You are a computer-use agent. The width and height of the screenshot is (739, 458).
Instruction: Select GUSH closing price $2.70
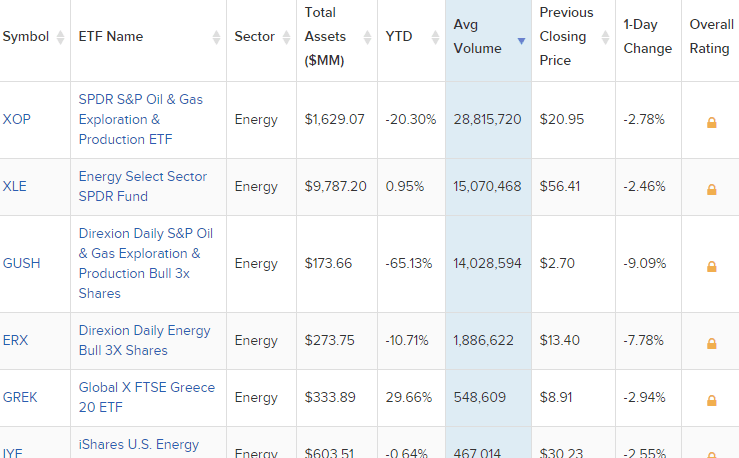[557, 263]
